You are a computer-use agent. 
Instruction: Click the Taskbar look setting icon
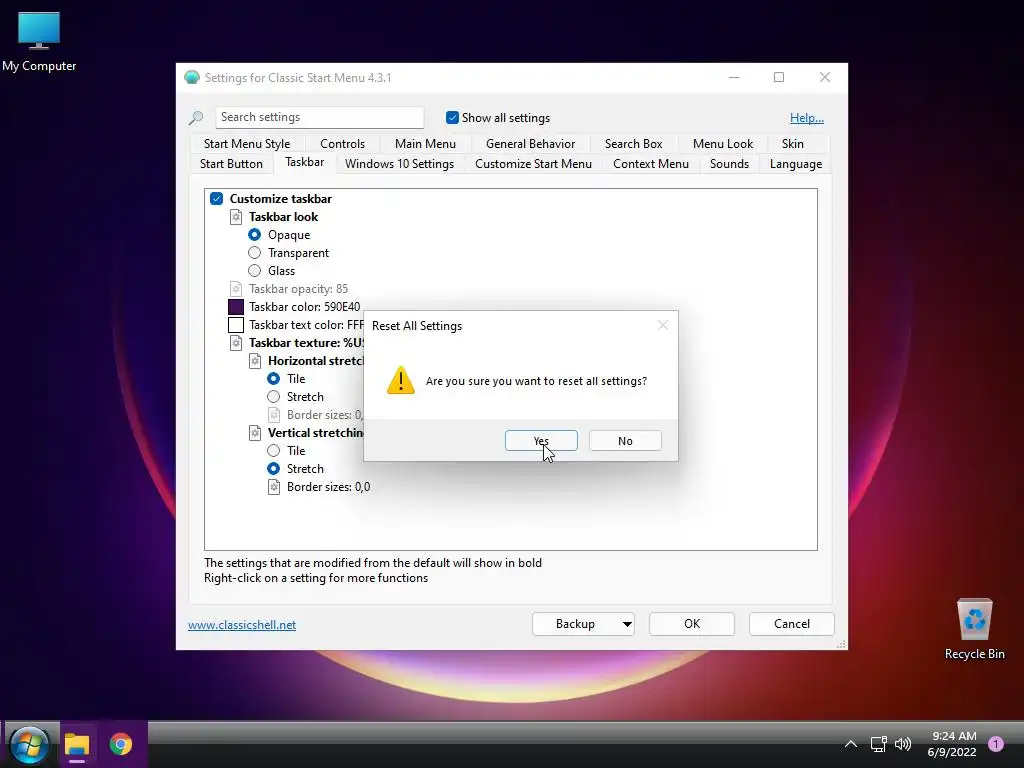236,217
